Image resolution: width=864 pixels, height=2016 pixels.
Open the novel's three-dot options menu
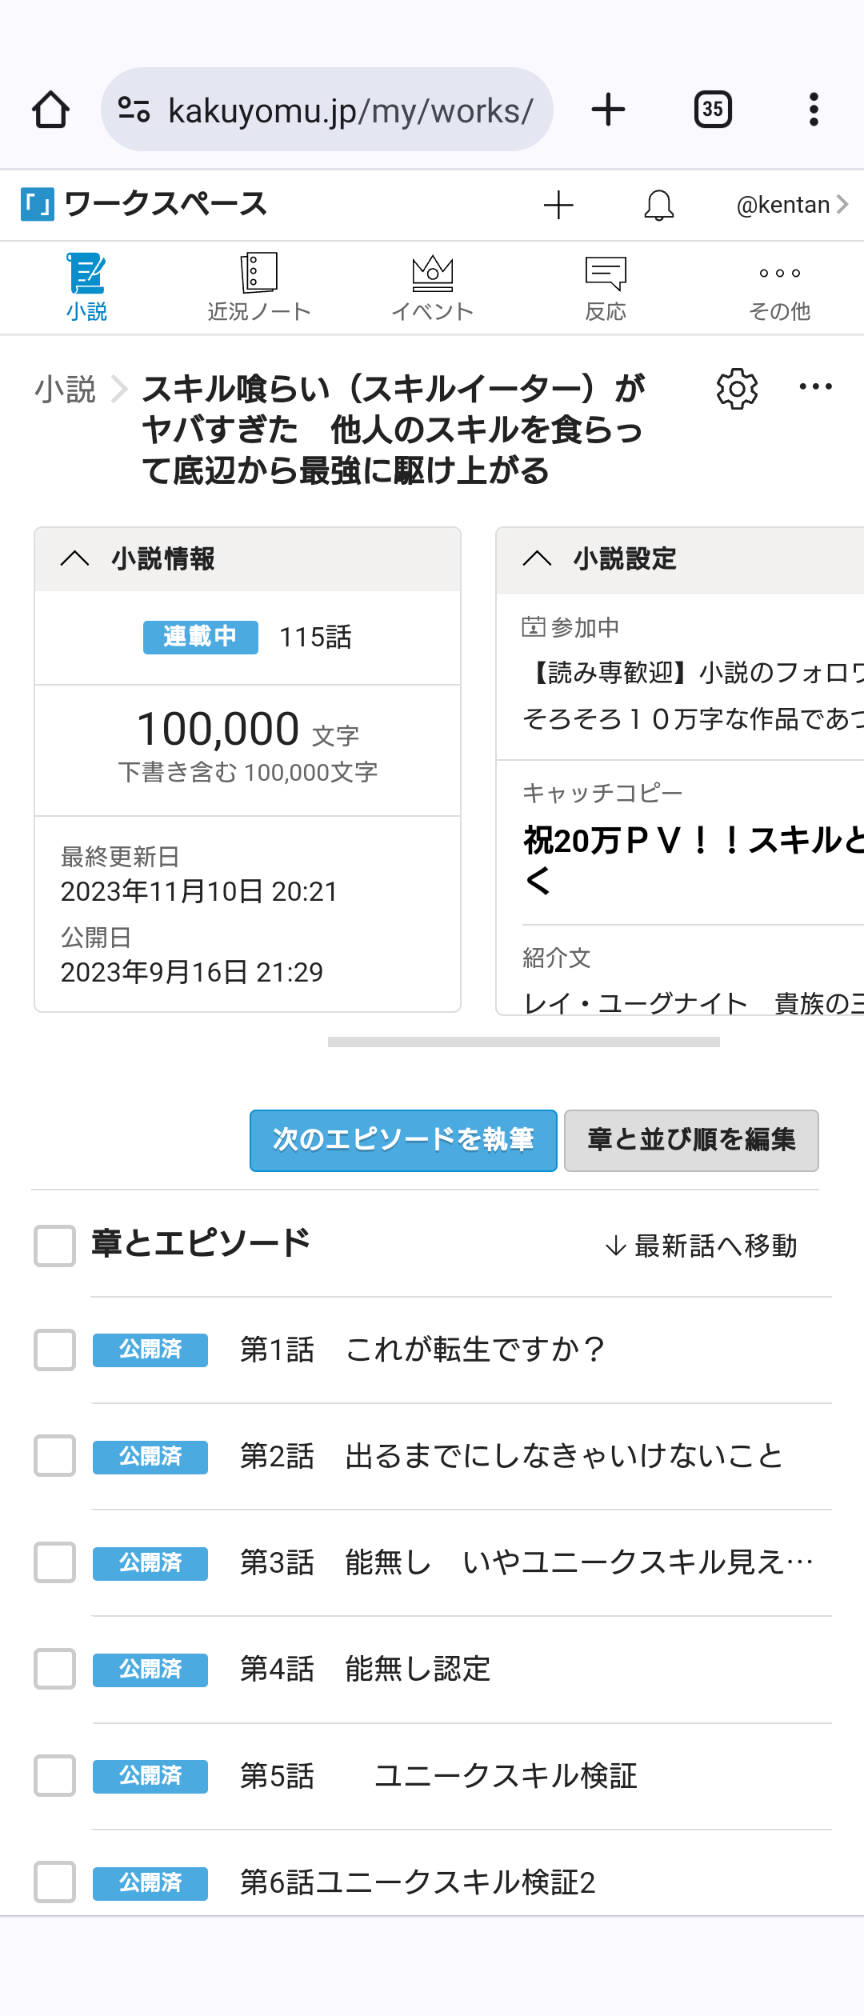815,388
